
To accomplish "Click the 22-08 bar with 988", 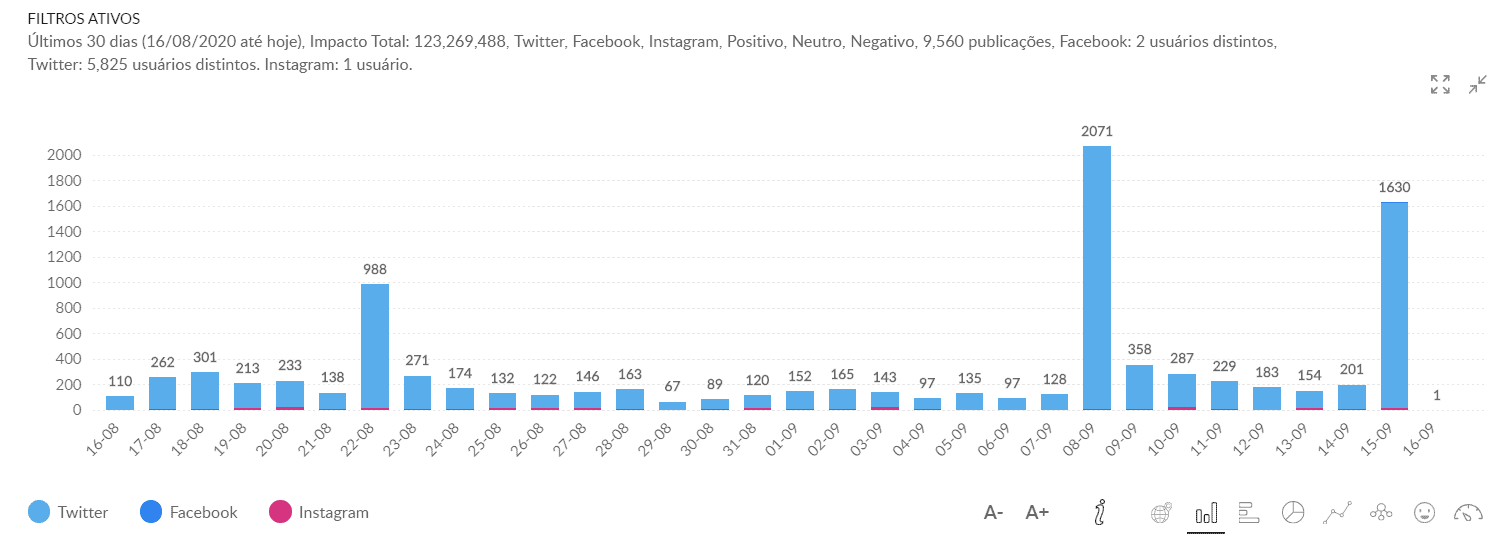I will [375, 347].
